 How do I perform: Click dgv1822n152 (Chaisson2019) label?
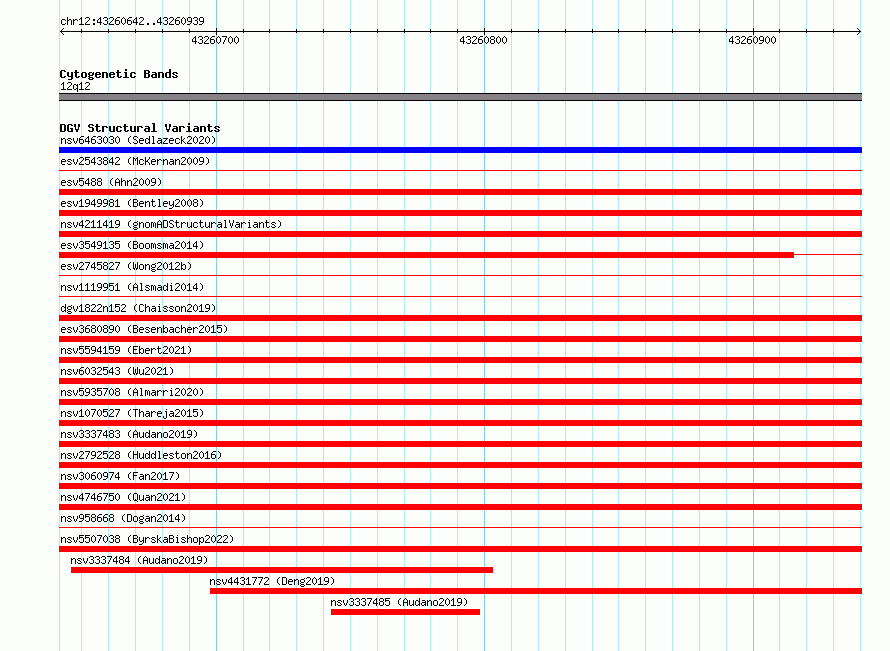[138, 308]
